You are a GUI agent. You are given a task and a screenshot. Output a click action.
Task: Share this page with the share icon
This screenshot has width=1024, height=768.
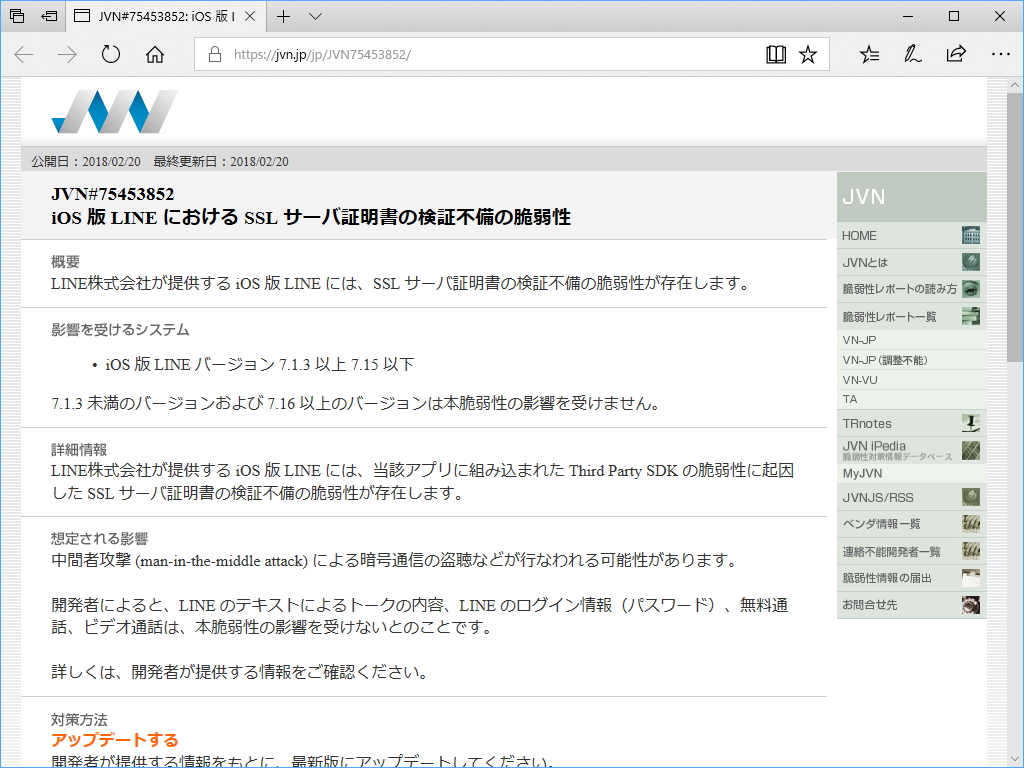[x=956, y=55]
